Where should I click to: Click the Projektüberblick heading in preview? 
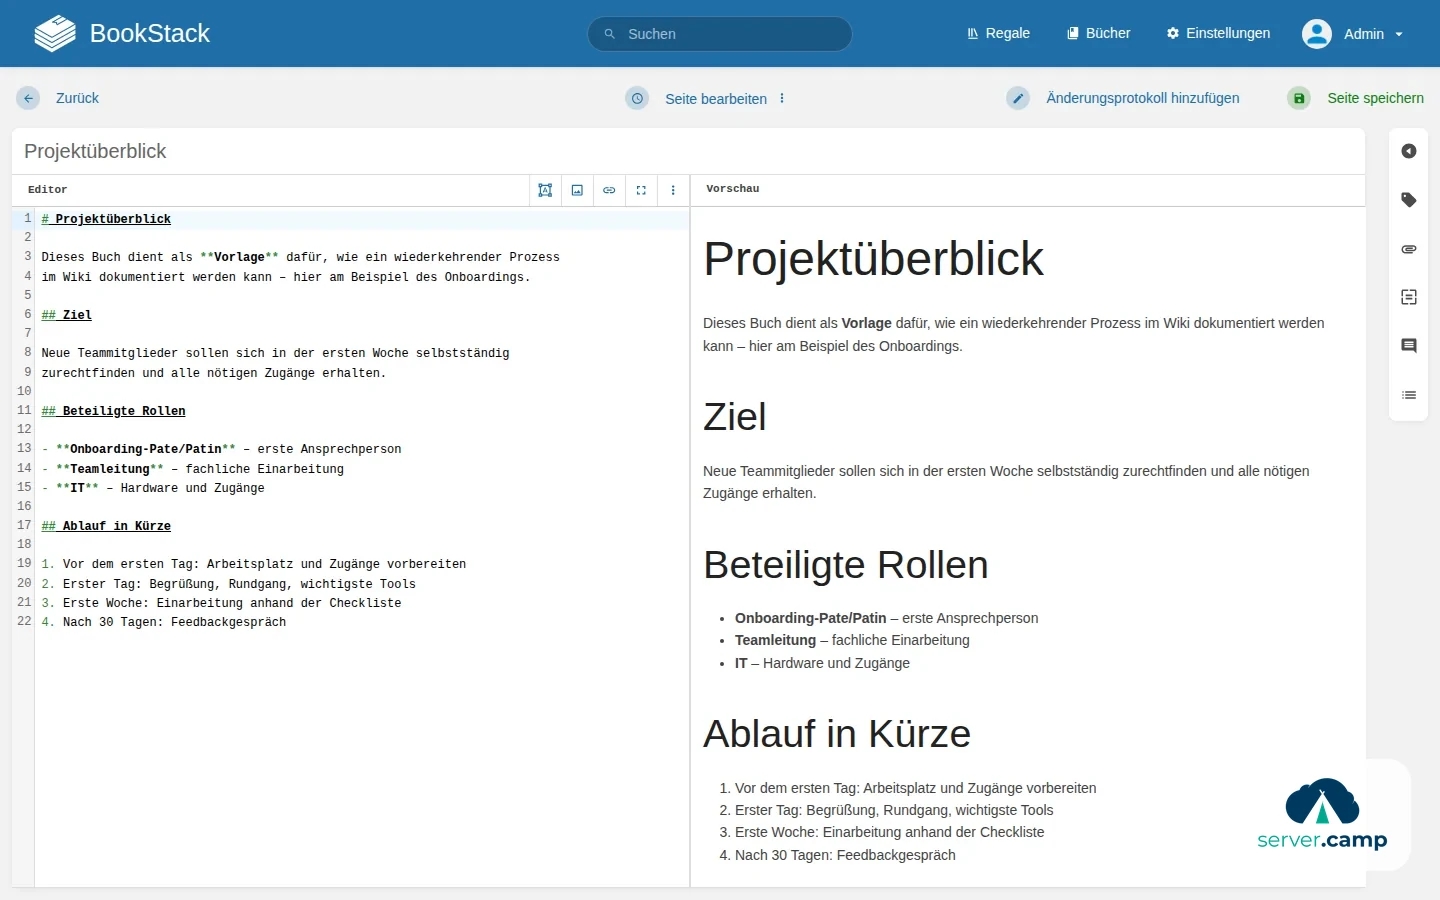[873, 259]
